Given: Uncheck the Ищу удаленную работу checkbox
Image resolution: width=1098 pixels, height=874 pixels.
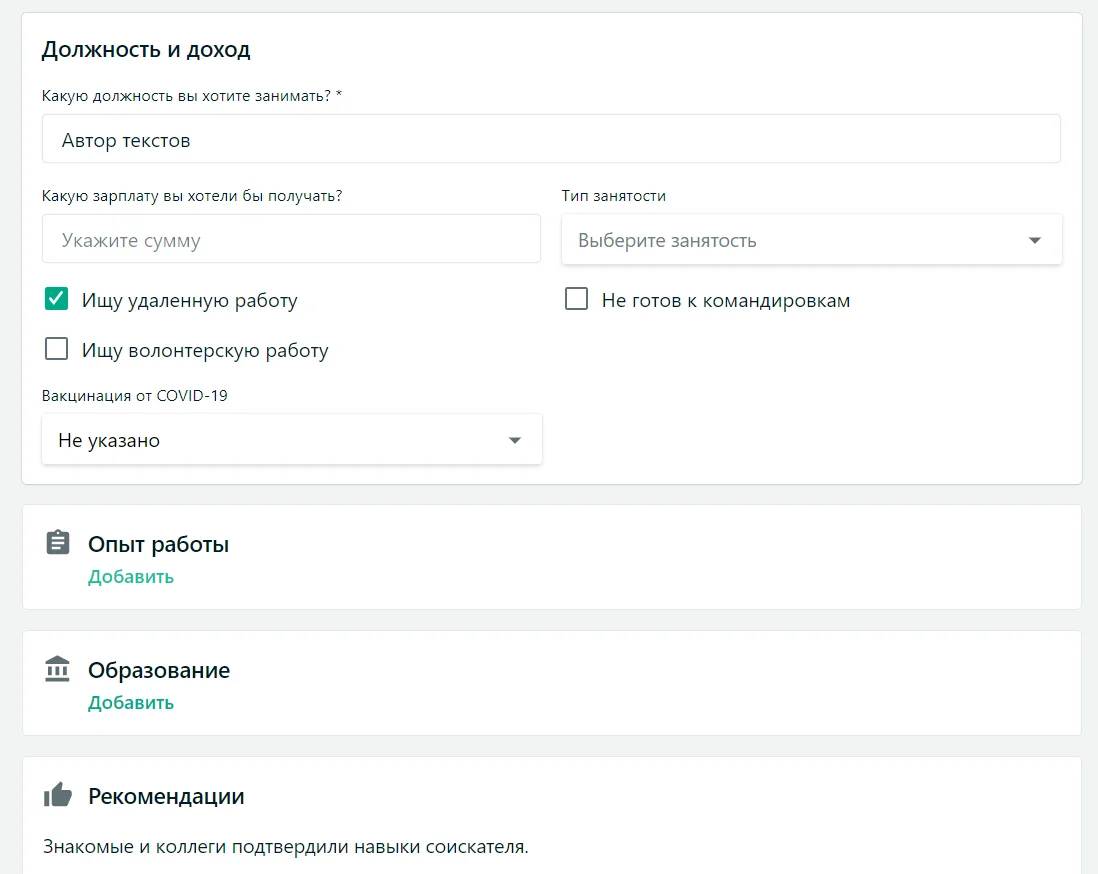Looking at the screenshot, I should click(x=57, y=299).
